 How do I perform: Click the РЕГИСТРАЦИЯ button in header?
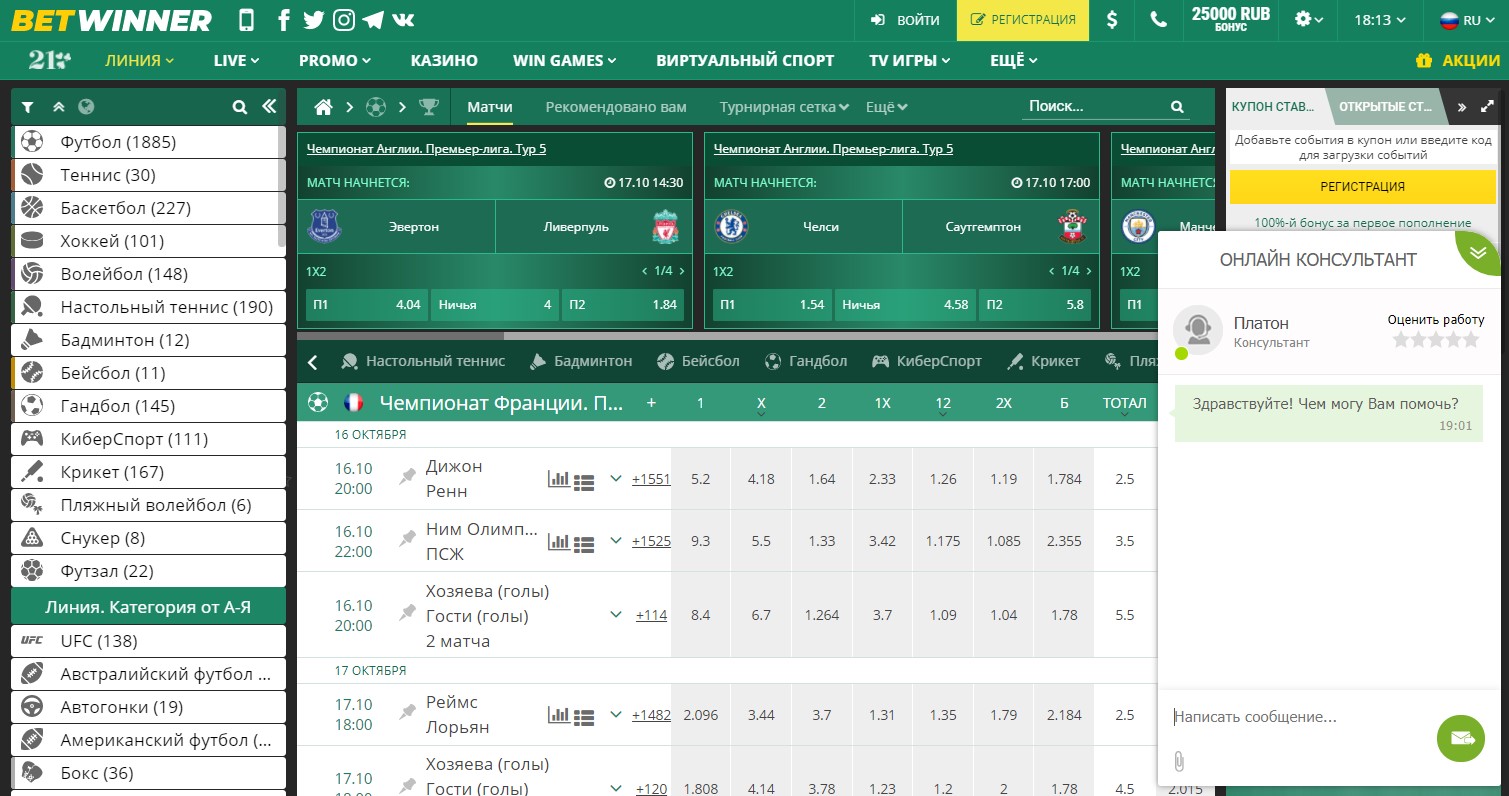click(1023, 20)
